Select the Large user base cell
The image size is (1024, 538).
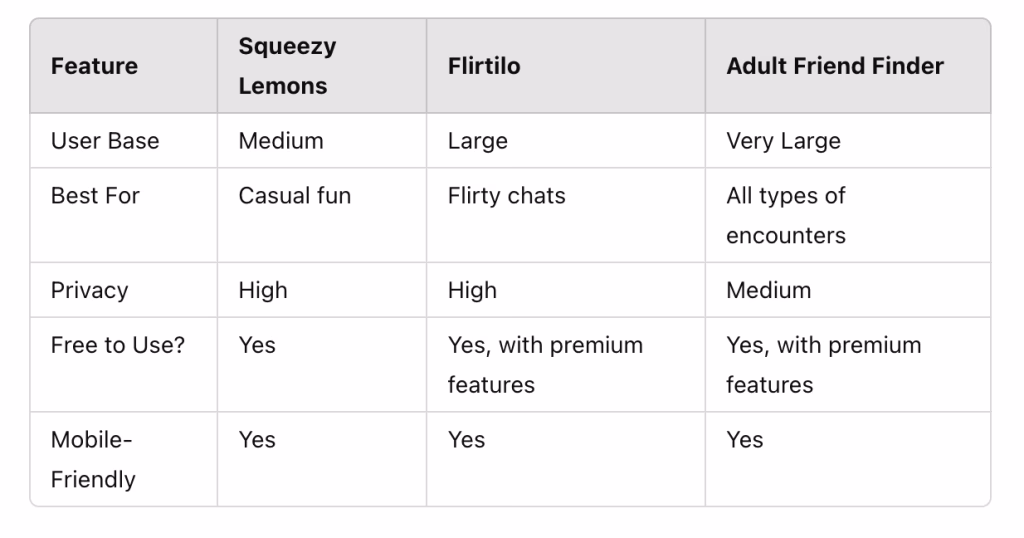pyautogui.click(x=477, y=141)
